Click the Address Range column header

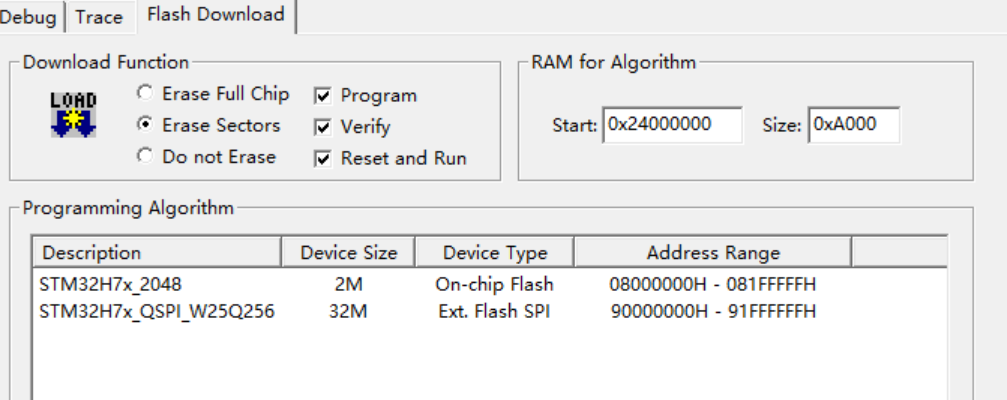click(x=713, y=252)
